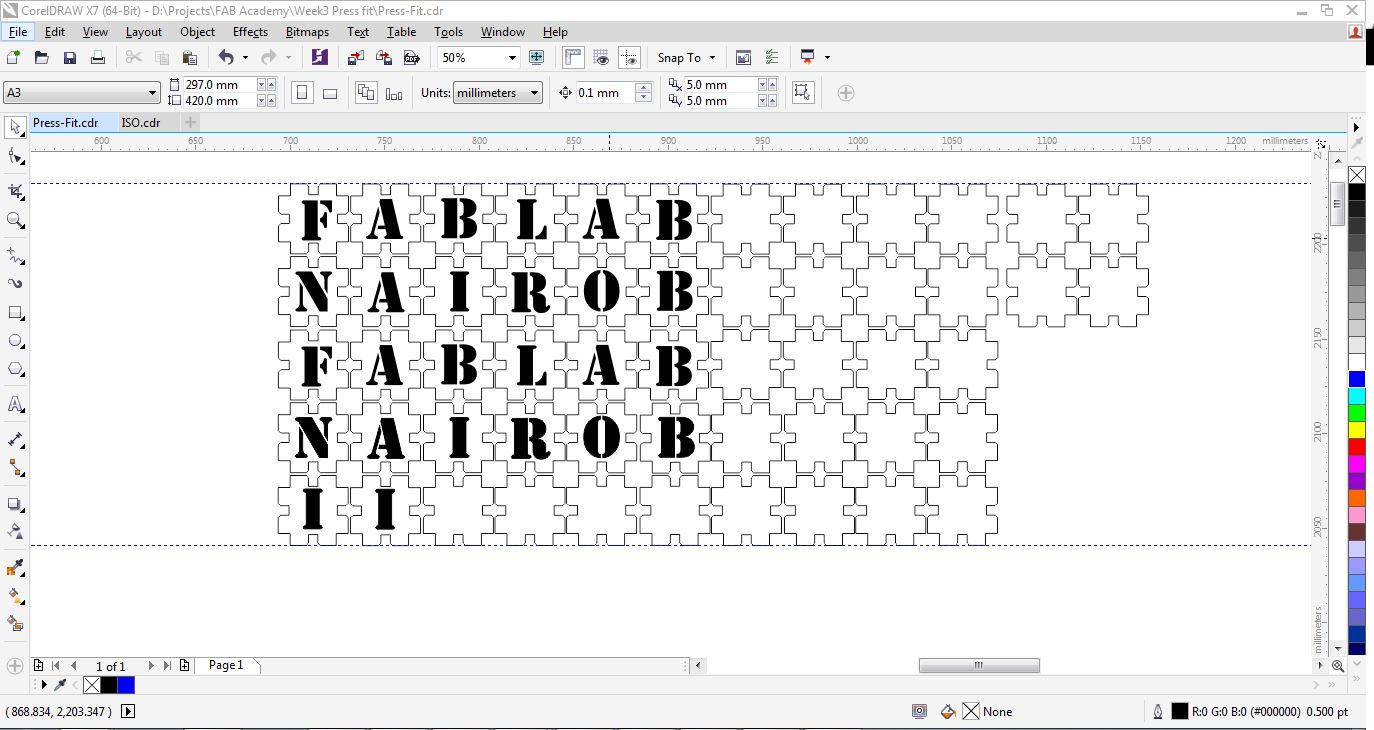
Task: Expand the A3 page size dropdown
Action: pyautogui.click(x=152, y=93)
